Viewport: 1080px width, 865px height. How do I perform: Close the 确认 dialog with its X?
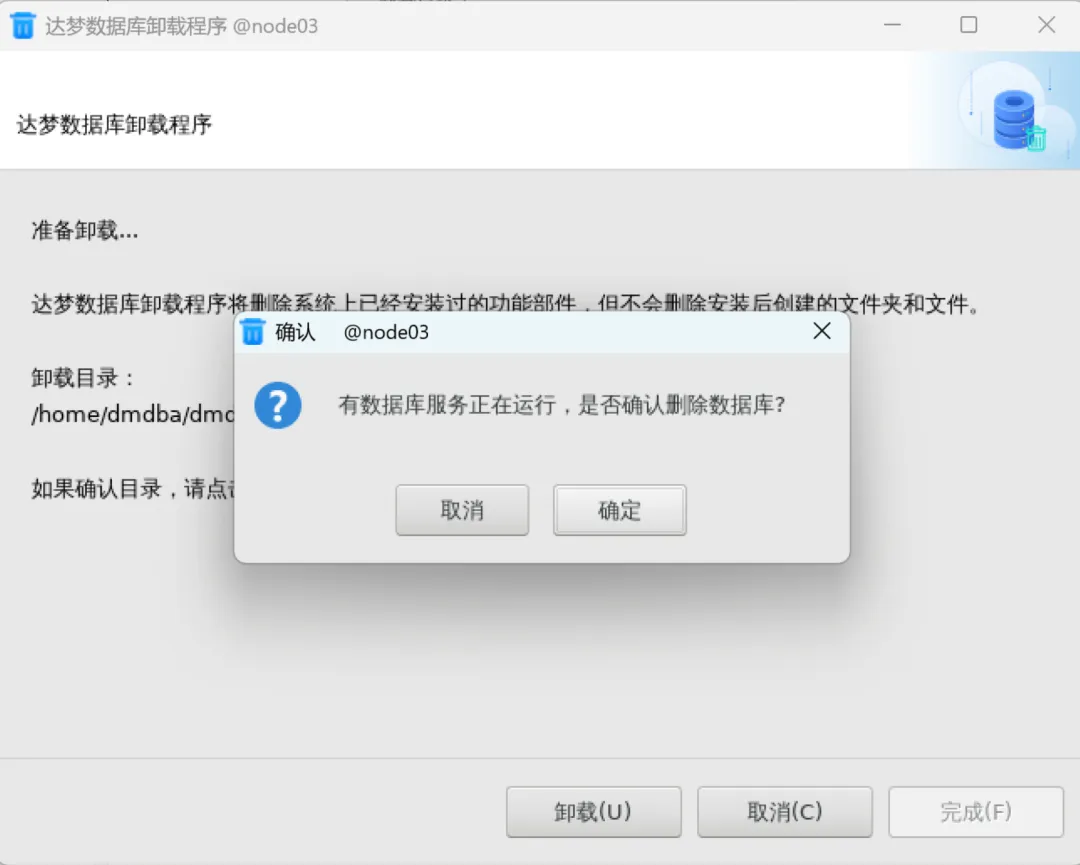[822, 331]
